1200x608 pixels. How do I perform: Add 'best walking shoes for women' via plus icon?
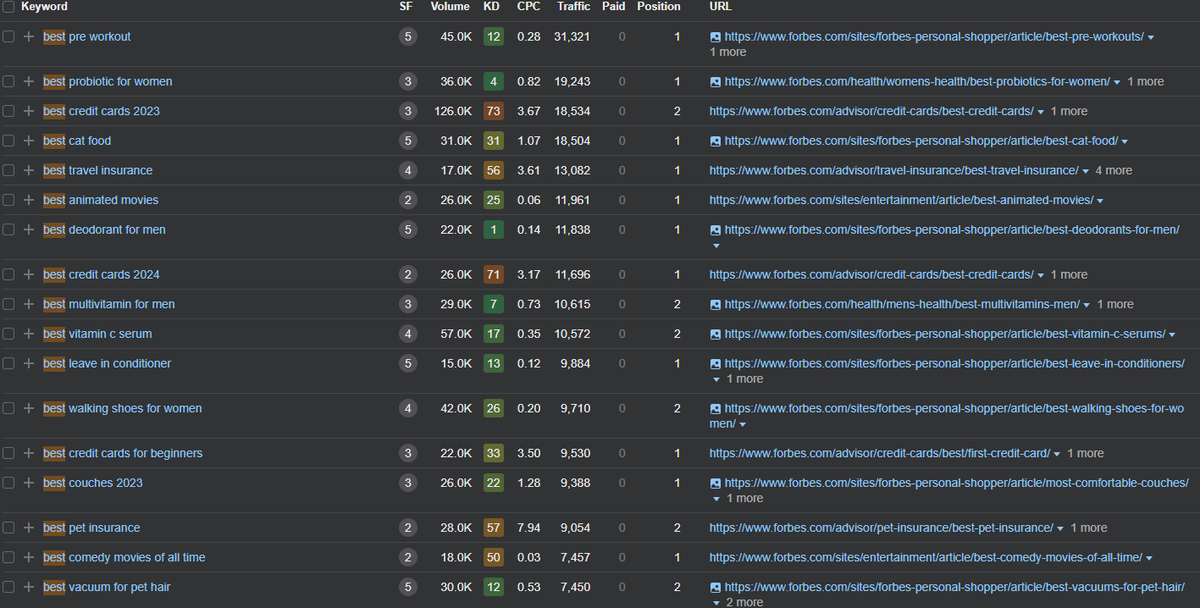(29, 408)
